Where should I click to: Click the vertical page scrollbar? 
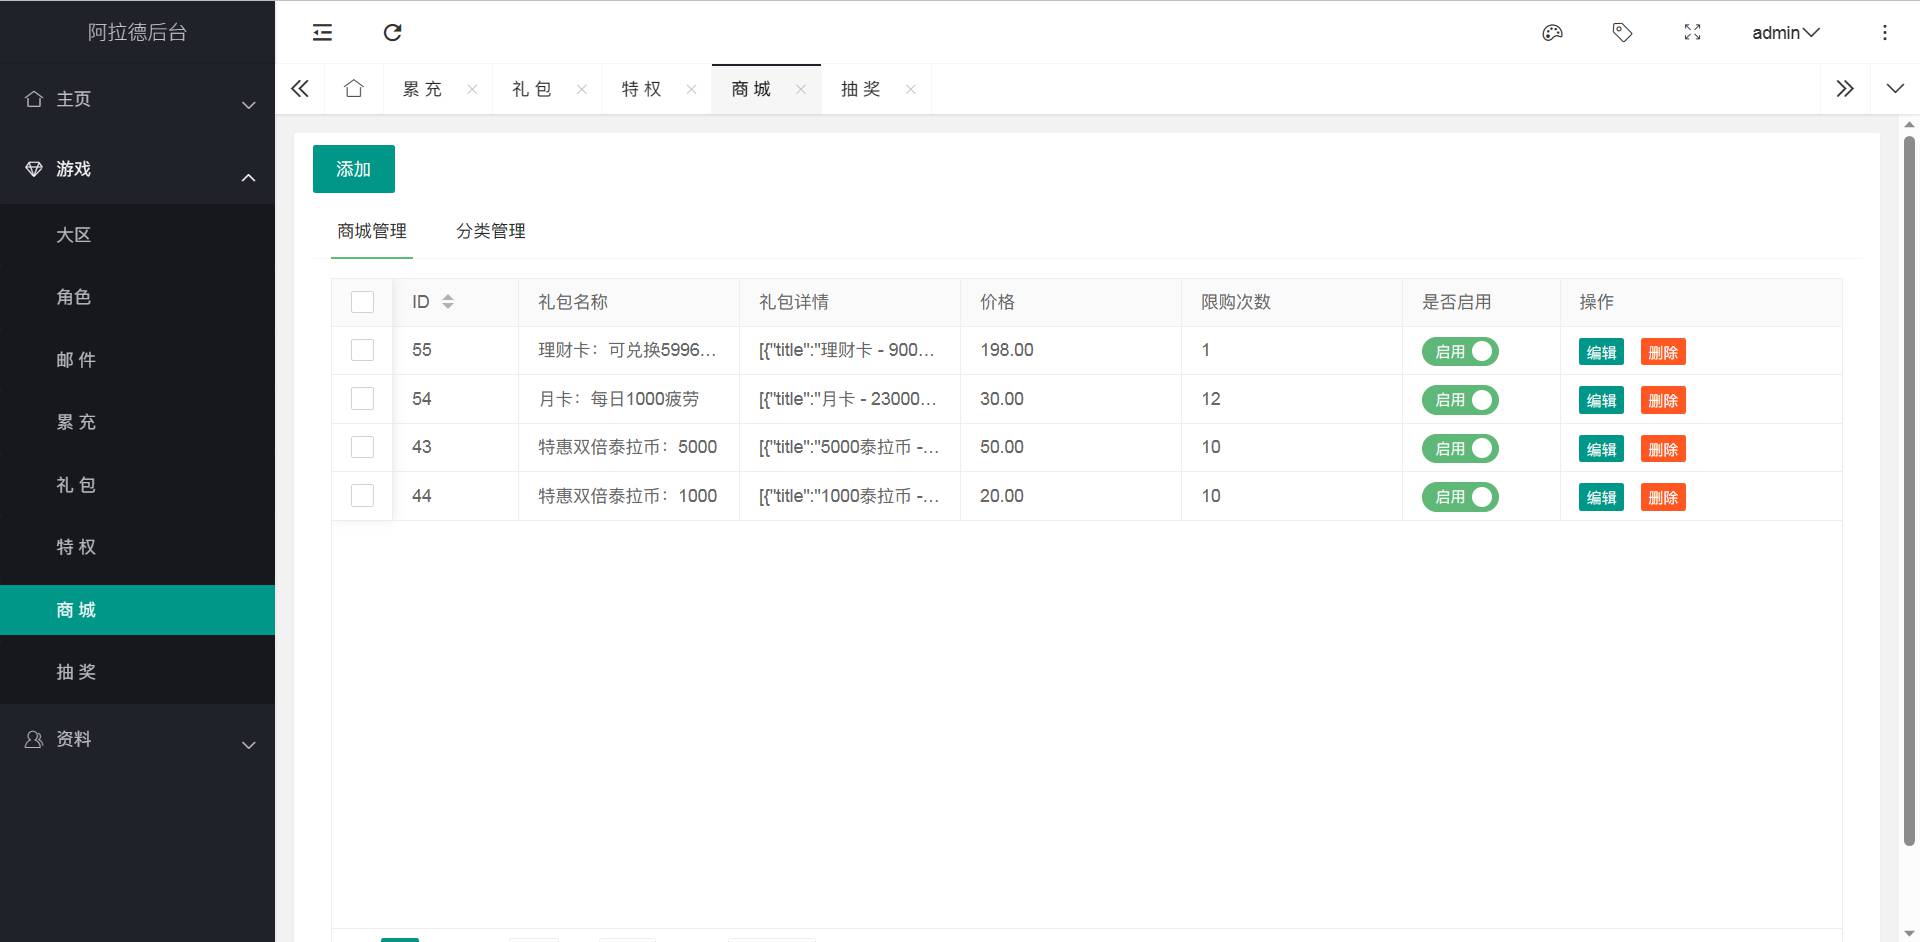click(x=1909, y=490)
